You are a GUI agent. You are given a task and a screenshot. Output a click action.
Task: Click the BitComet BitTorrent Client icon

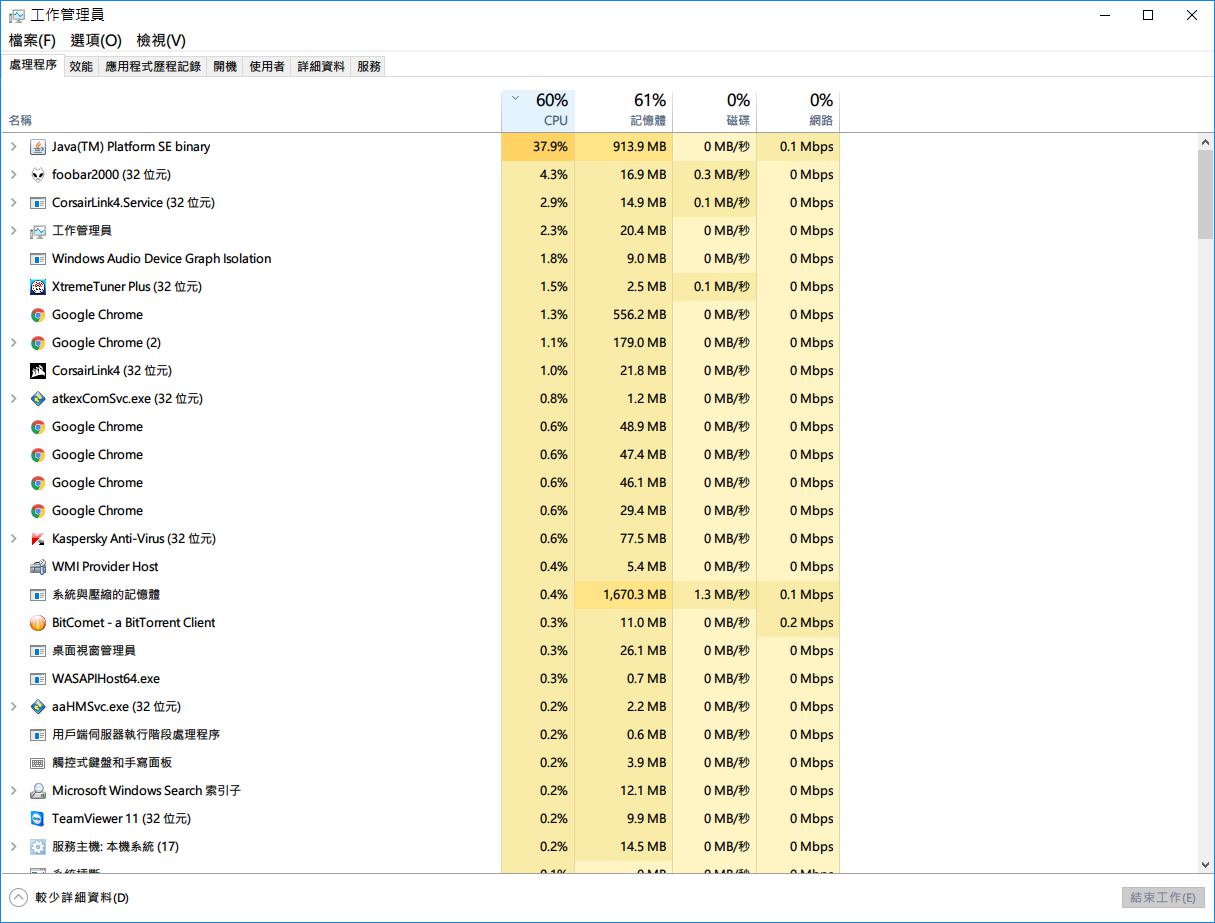(38, 623)
